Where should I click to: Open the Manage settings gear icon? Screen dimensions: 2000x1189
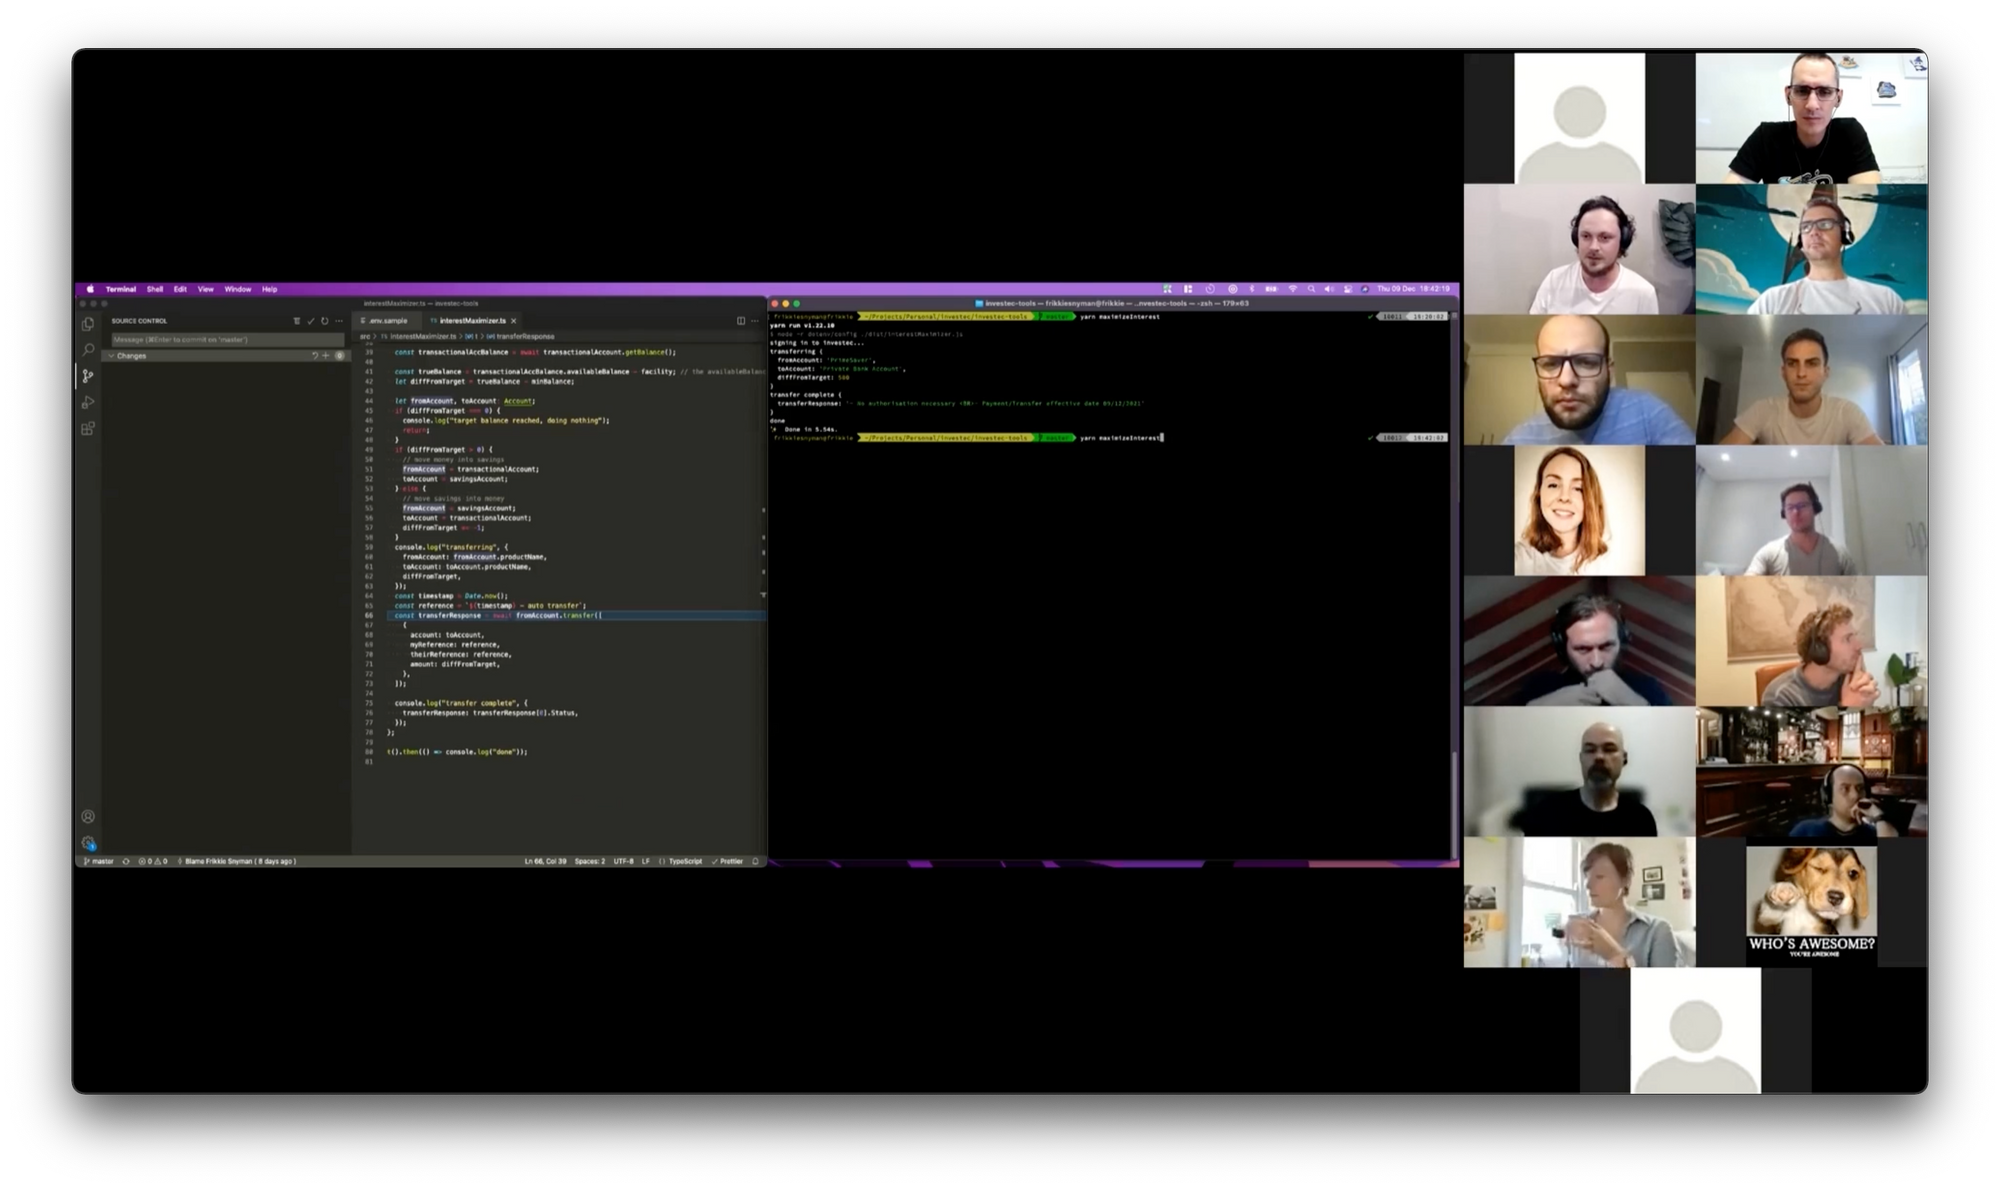[88, 843]
